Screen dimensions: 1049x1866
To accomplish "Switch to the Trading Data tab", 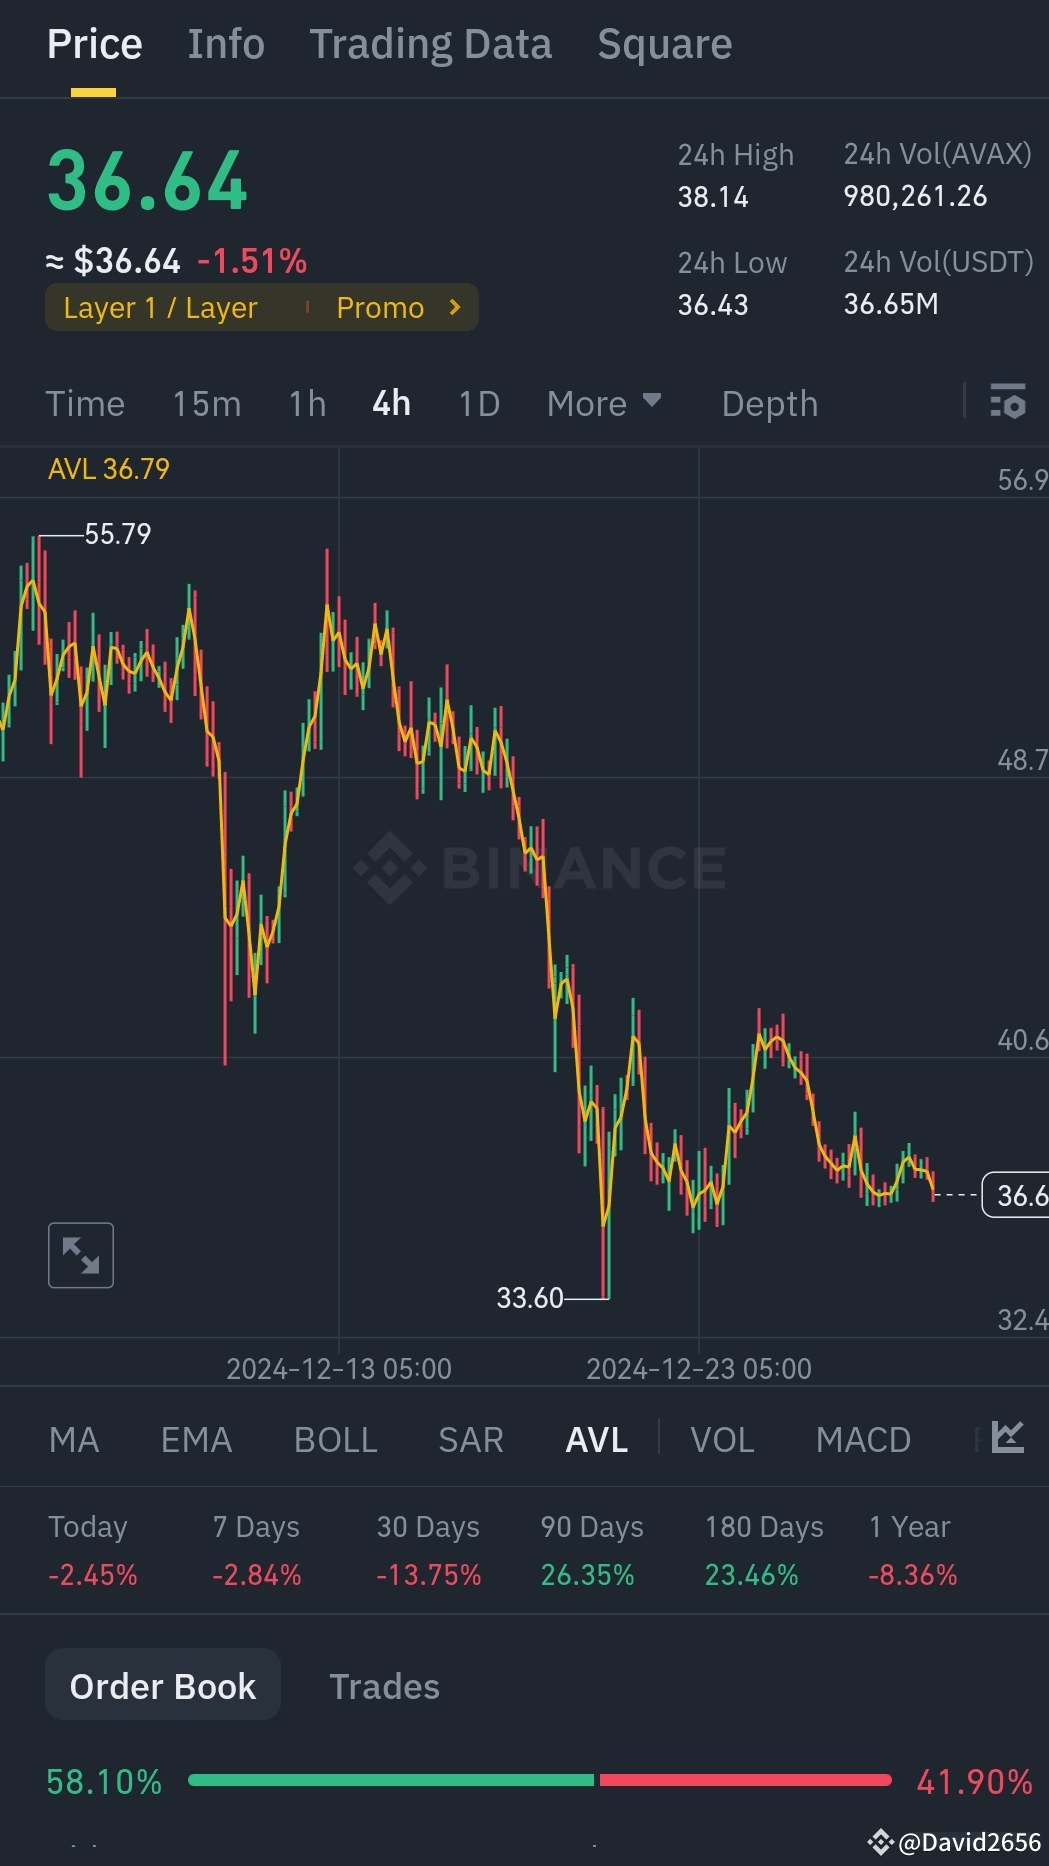I will [x=430, y=44].
